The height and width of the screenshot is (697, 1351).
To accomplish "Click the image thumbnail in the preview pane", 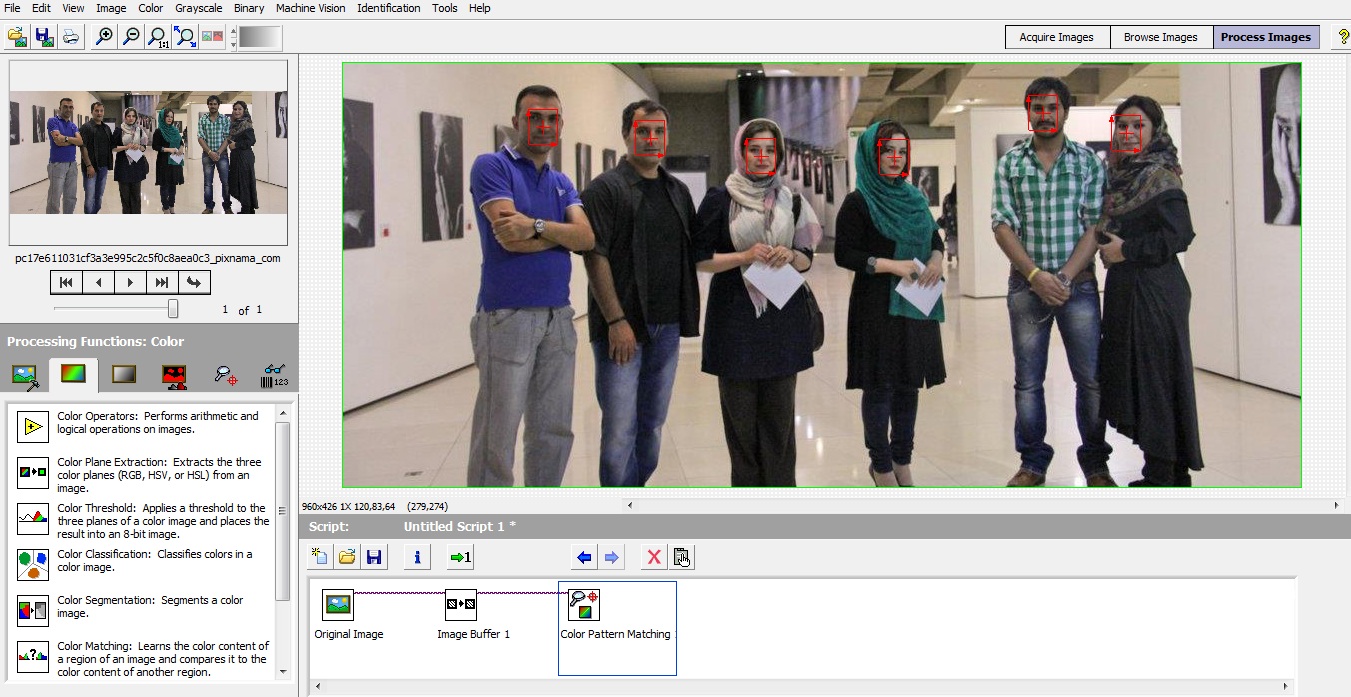I will tap(148, 152).
